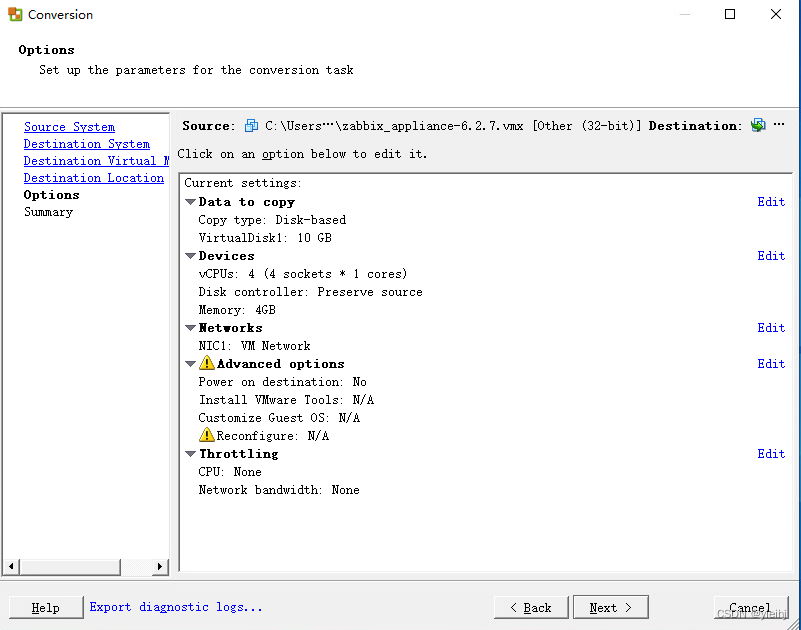This screenshot has width=801, height=630.
Task: Click 'CPU: None' throttling row
Action: (x=229, y=472)
